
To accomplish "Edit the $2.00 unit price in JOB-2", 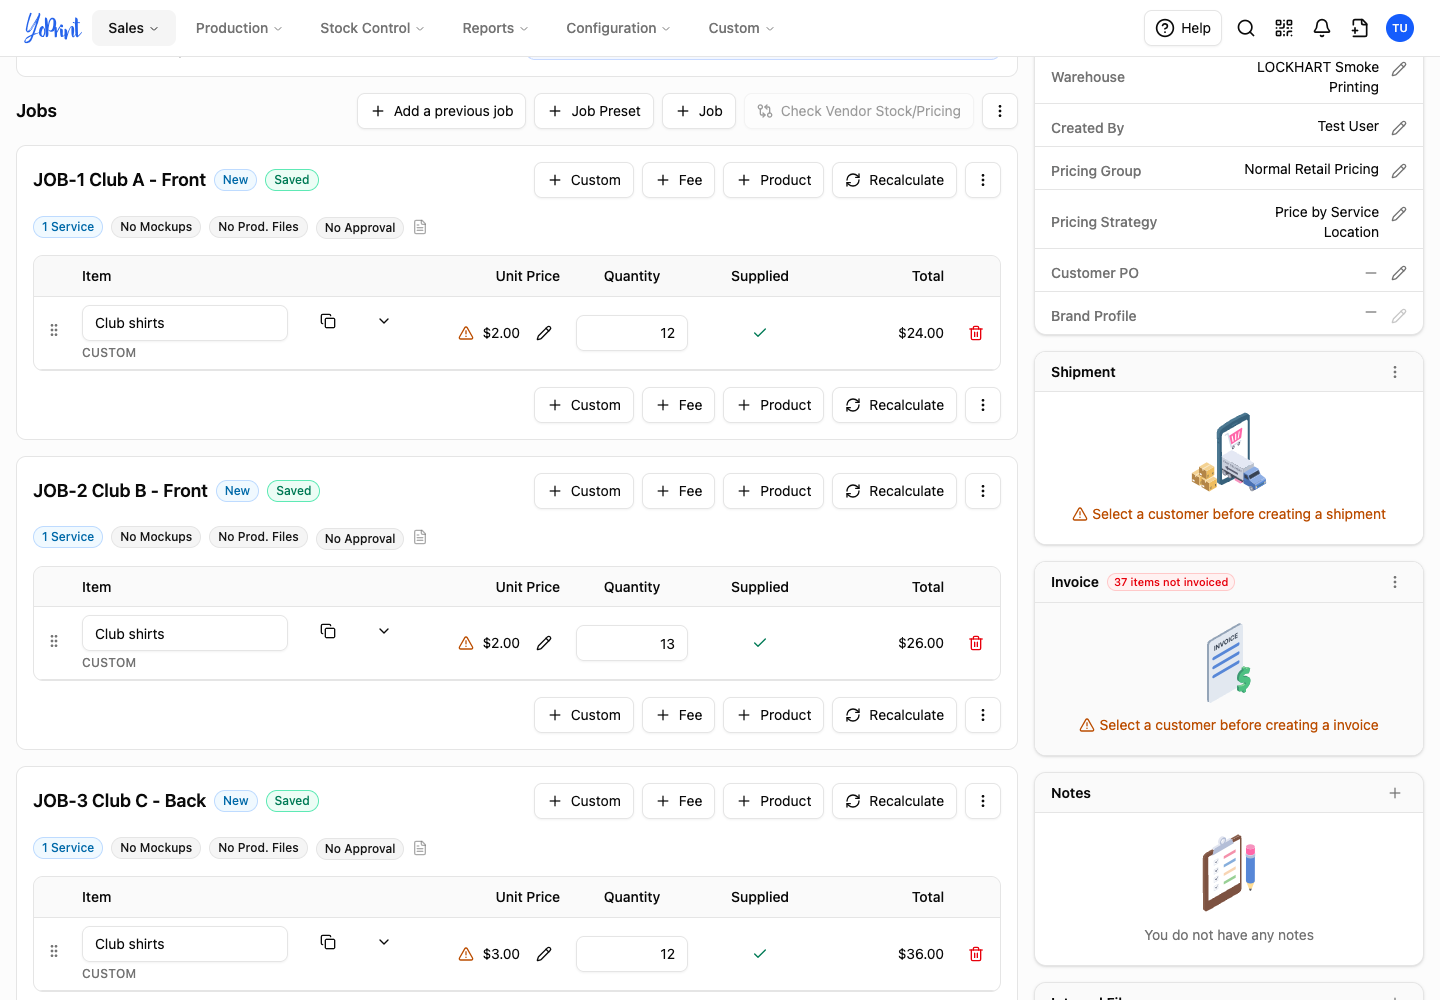I will pos(544,643).
